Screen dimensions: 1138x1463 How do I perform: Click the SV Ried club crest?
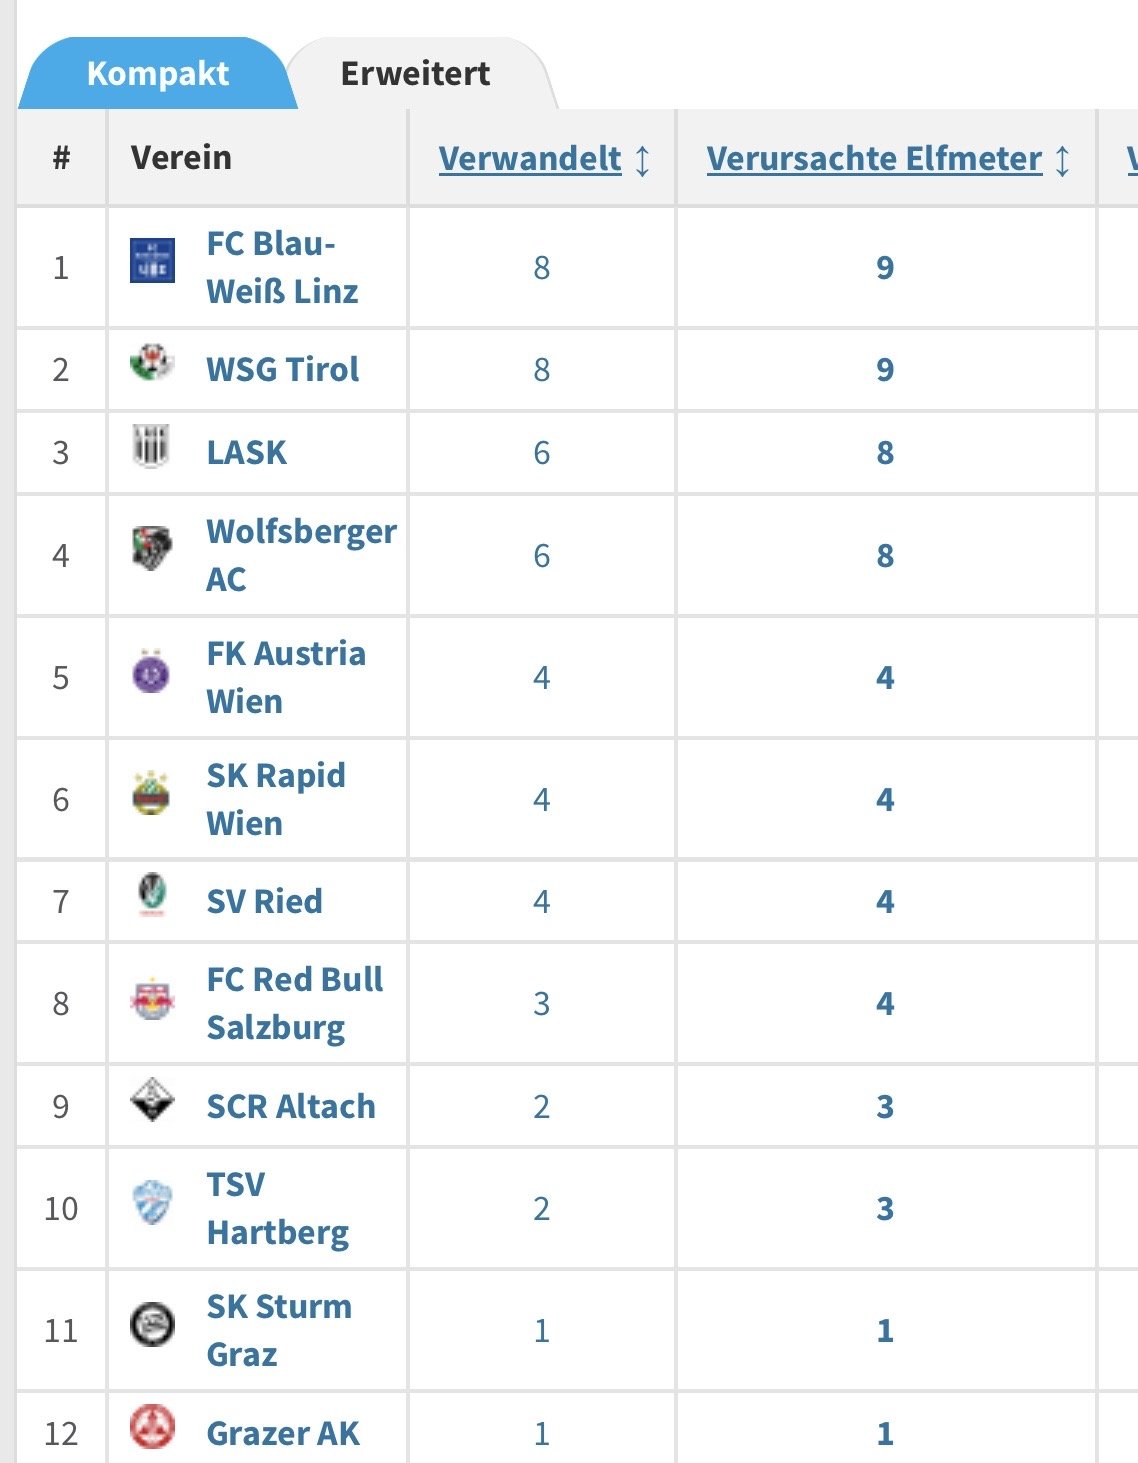tap(152, 896)
